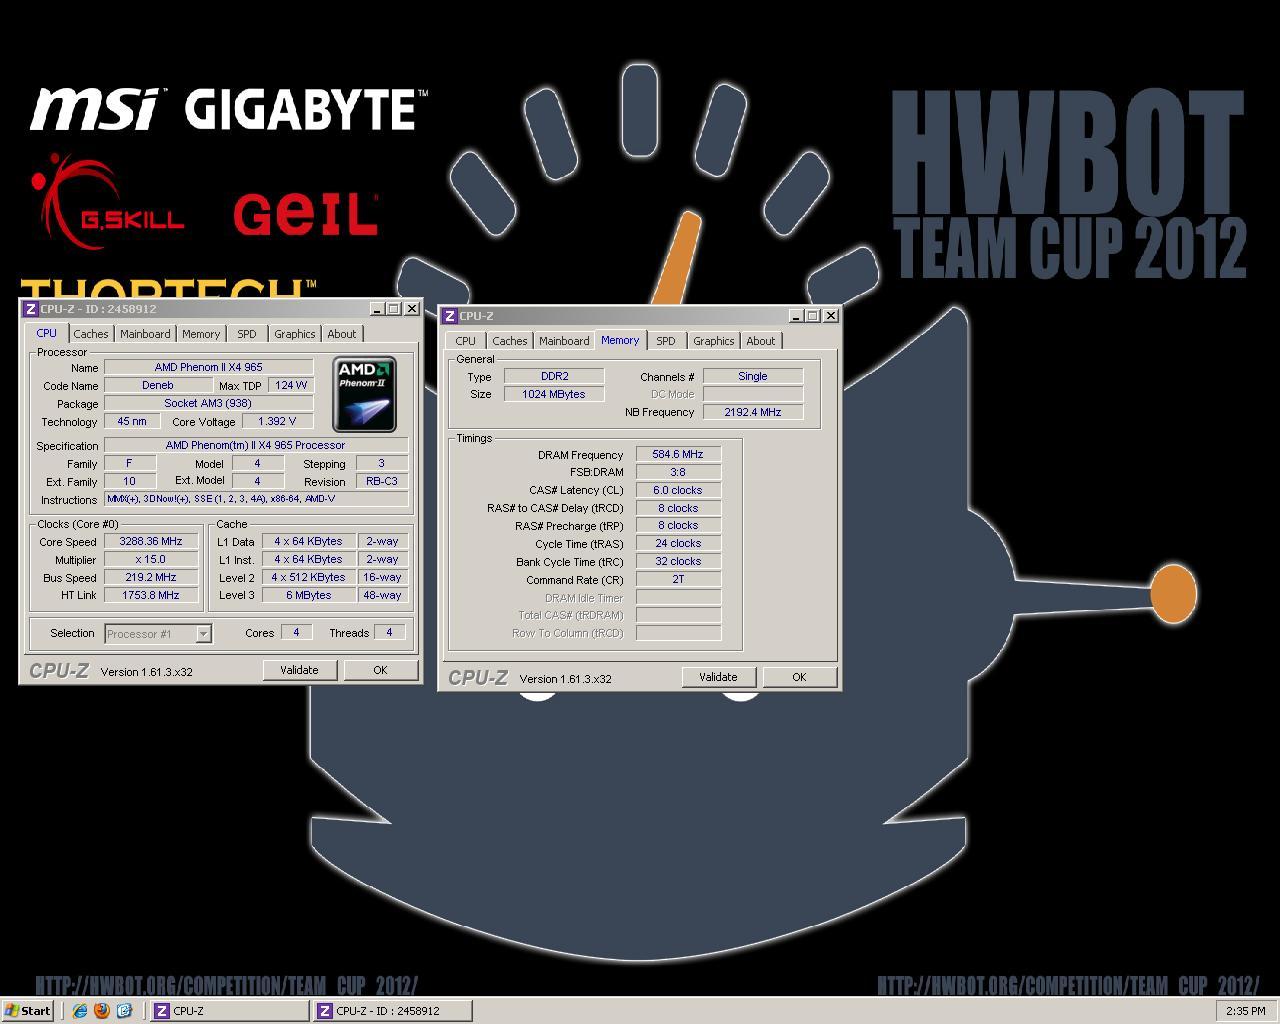
Task: Launch Firefox from quick launch
Action: point(102,1011)
